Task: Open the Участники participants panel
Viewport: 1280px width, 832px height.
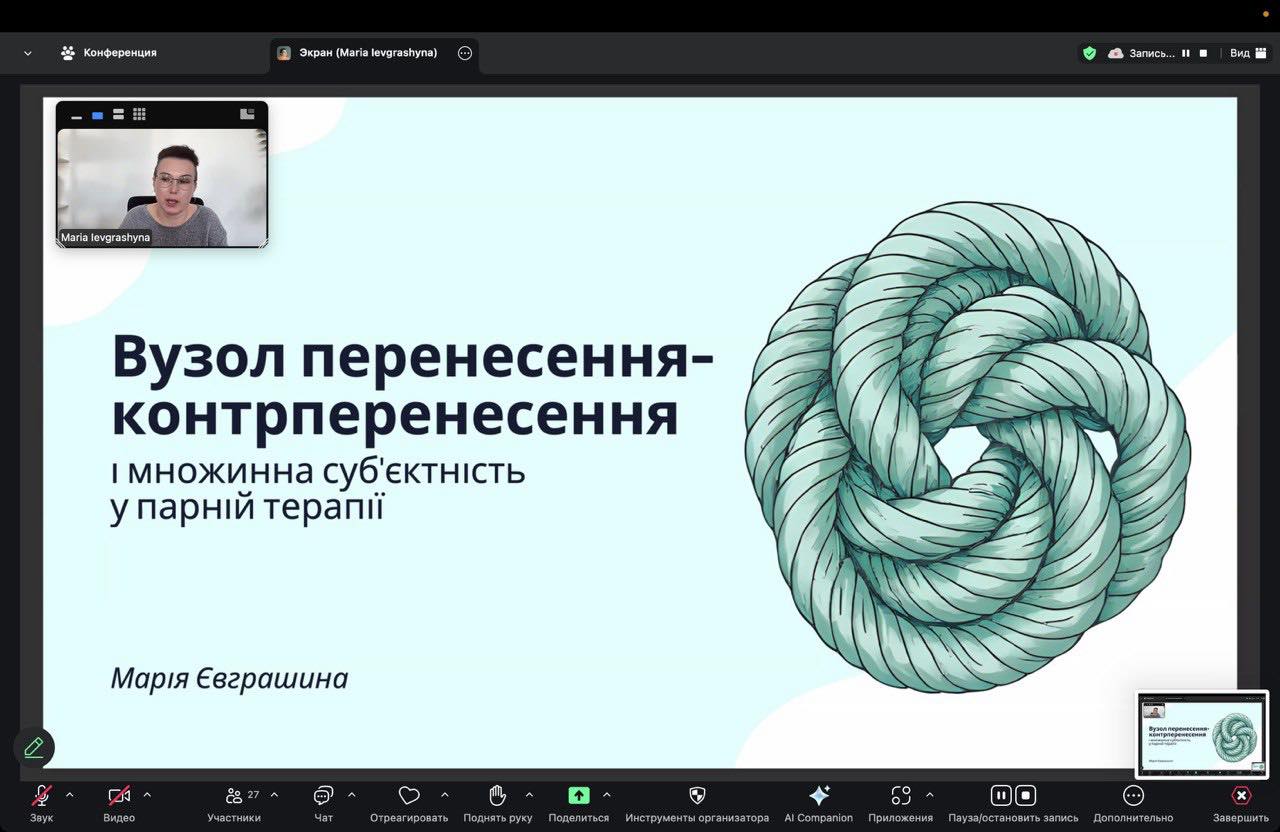Action: [x=234, y=796]
